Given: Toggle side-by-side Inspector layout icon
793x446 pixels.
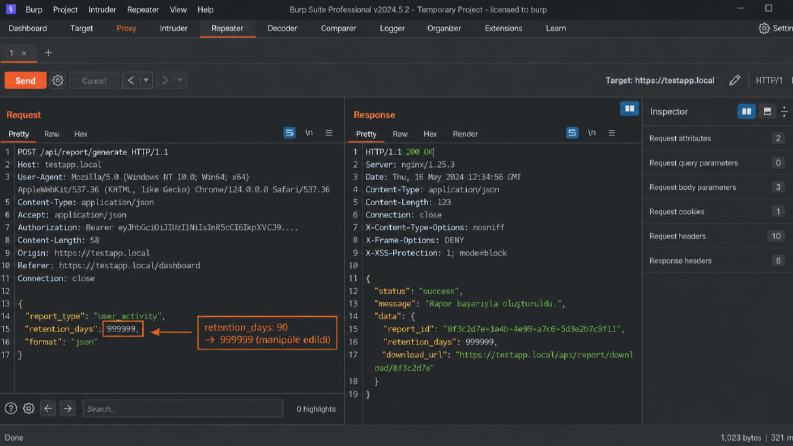Looking at the screenshot, I should coord(746,111).
